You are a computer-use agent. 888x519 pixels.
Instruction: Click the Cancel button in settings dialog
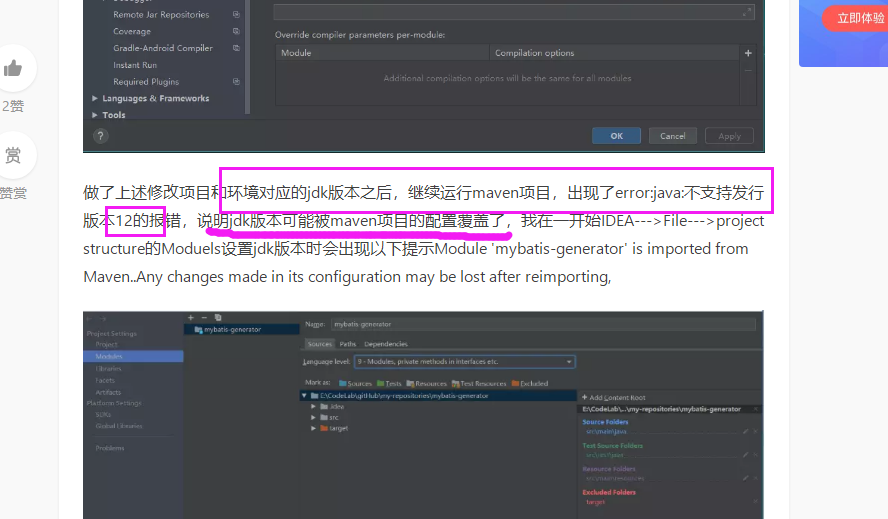click(x=672, y=136)
